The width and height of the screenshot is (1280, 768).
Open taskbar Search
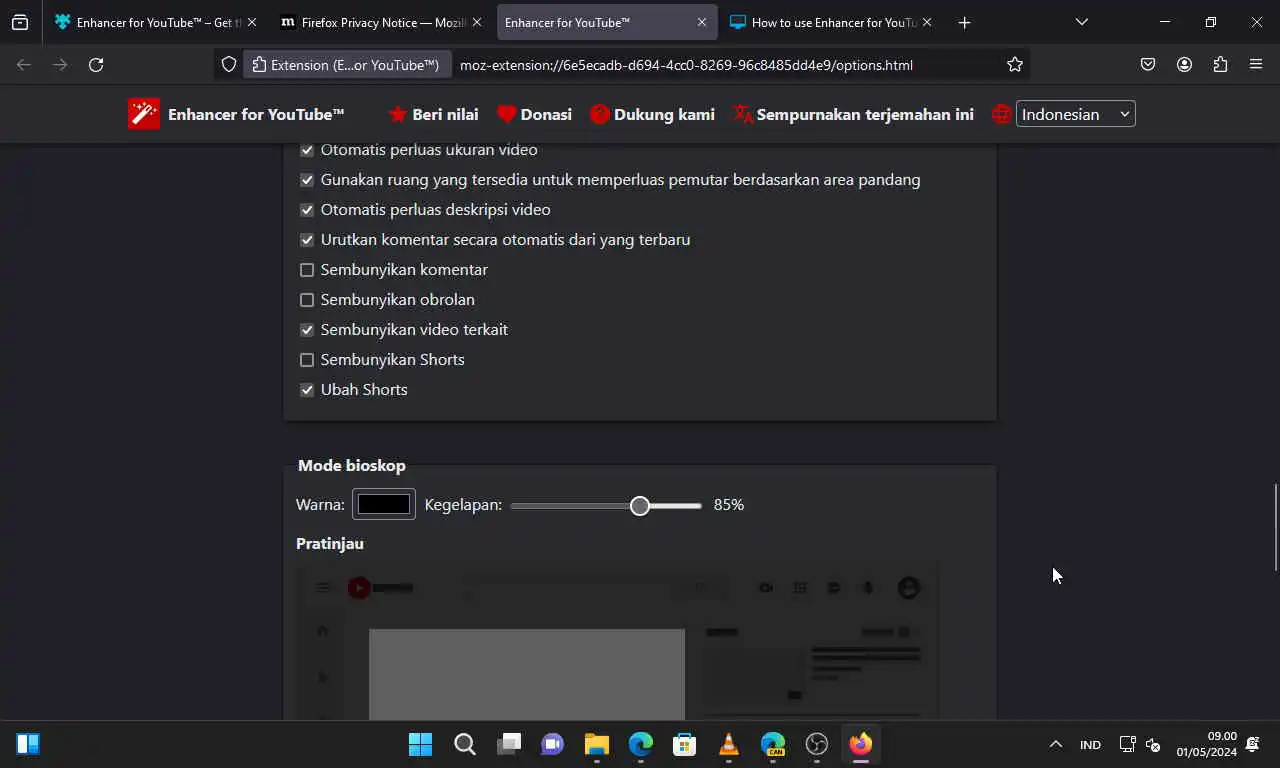coord(464,744)
